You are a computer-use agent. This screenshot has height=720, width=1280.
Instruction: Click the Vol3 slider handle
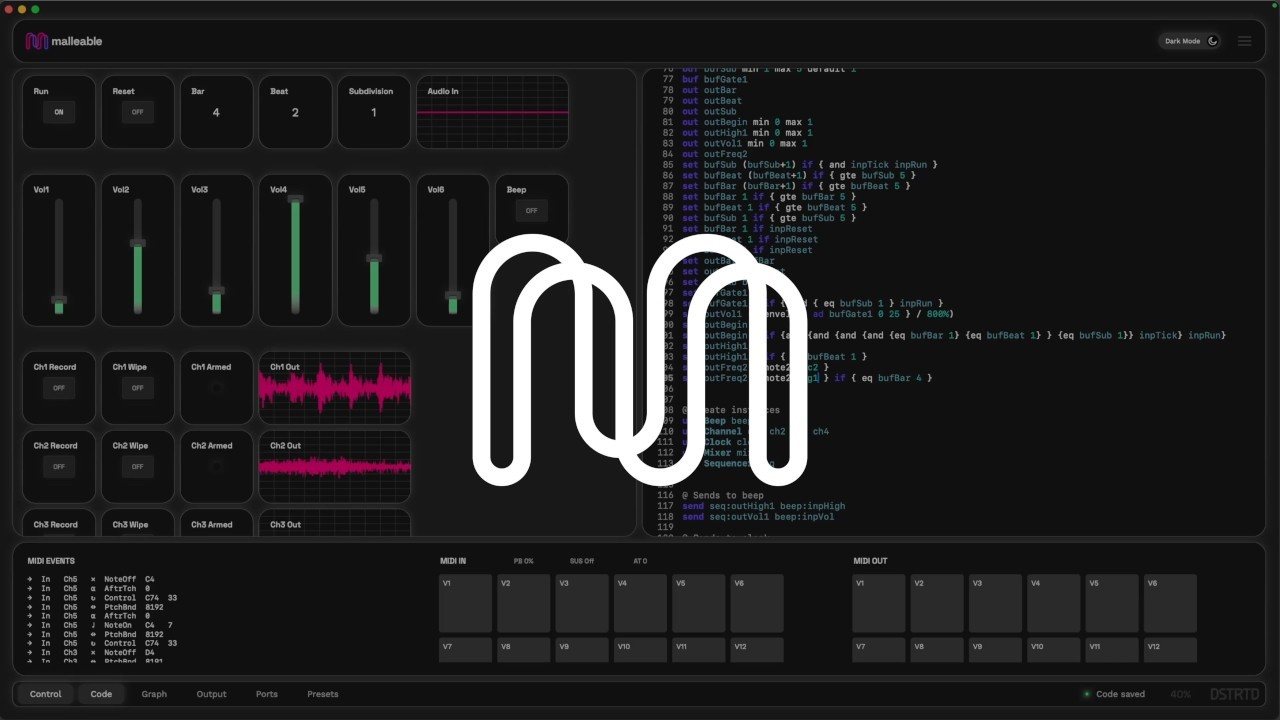(x=216, y=291)
